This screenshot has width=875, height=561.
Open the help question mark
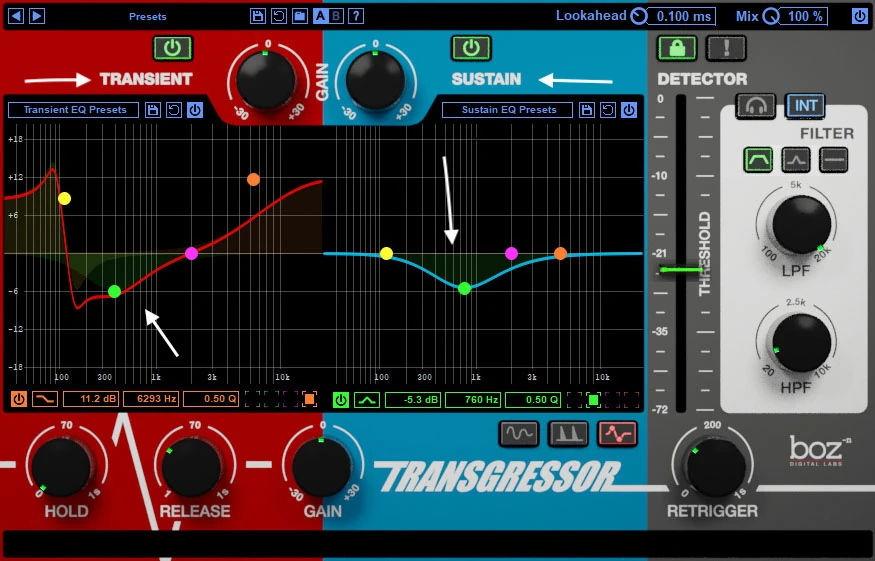(356, 16)
